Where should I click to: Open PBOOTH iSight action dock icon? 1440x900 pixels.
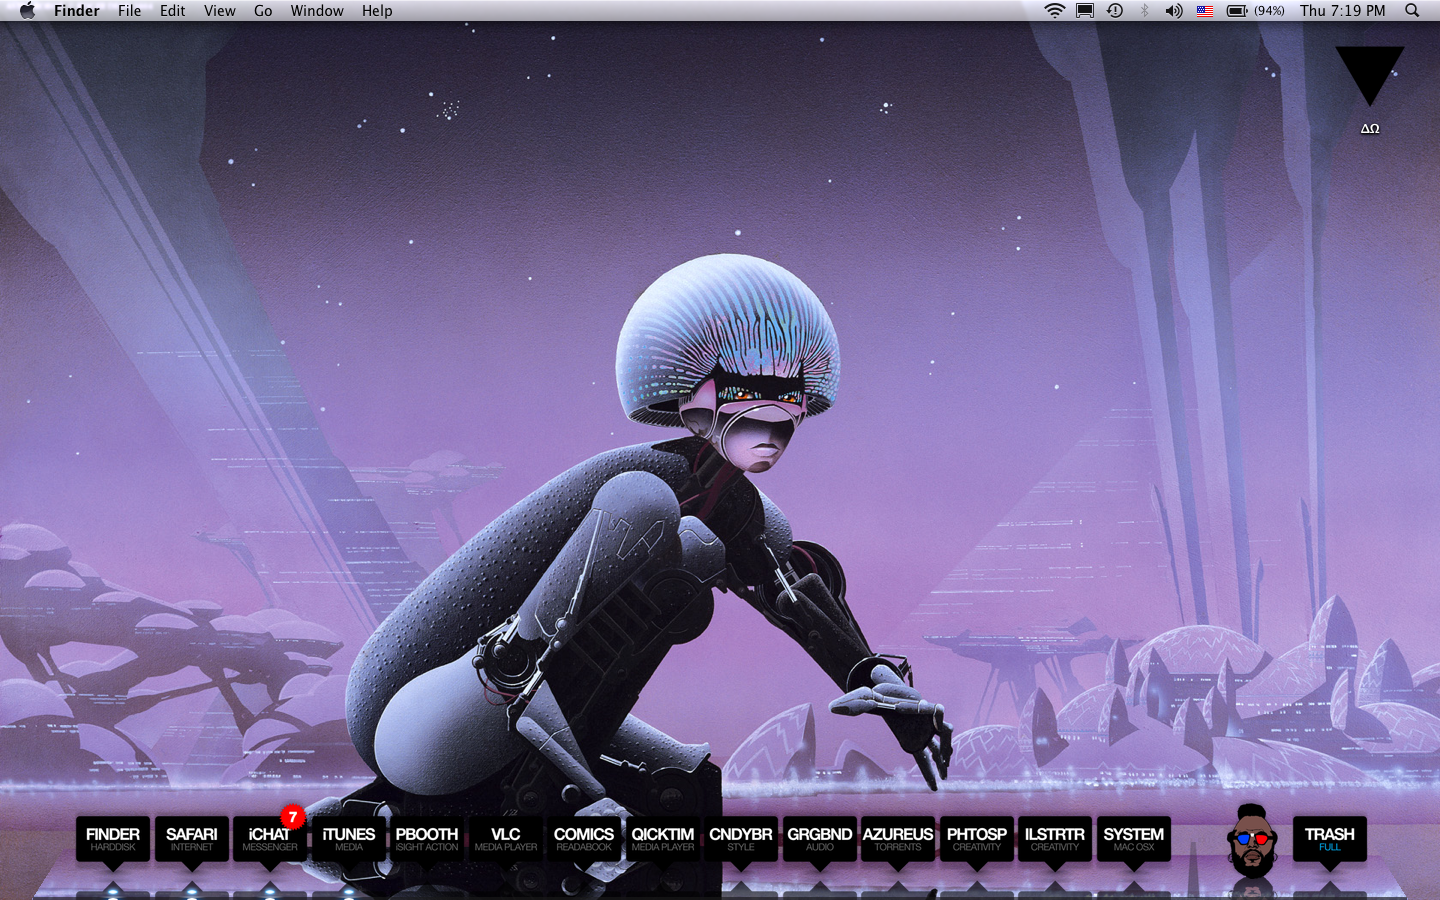(x=427, y=840)
